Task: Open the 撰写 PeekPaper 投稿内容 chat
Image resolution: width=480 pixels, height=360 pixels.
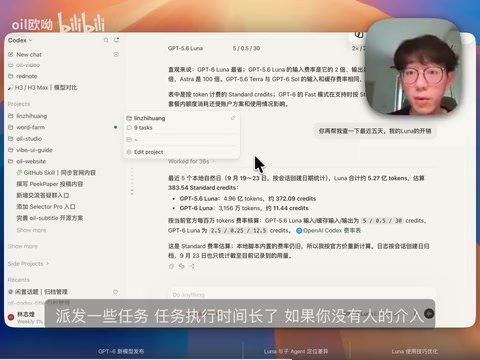Action: (x=50, y=184)
